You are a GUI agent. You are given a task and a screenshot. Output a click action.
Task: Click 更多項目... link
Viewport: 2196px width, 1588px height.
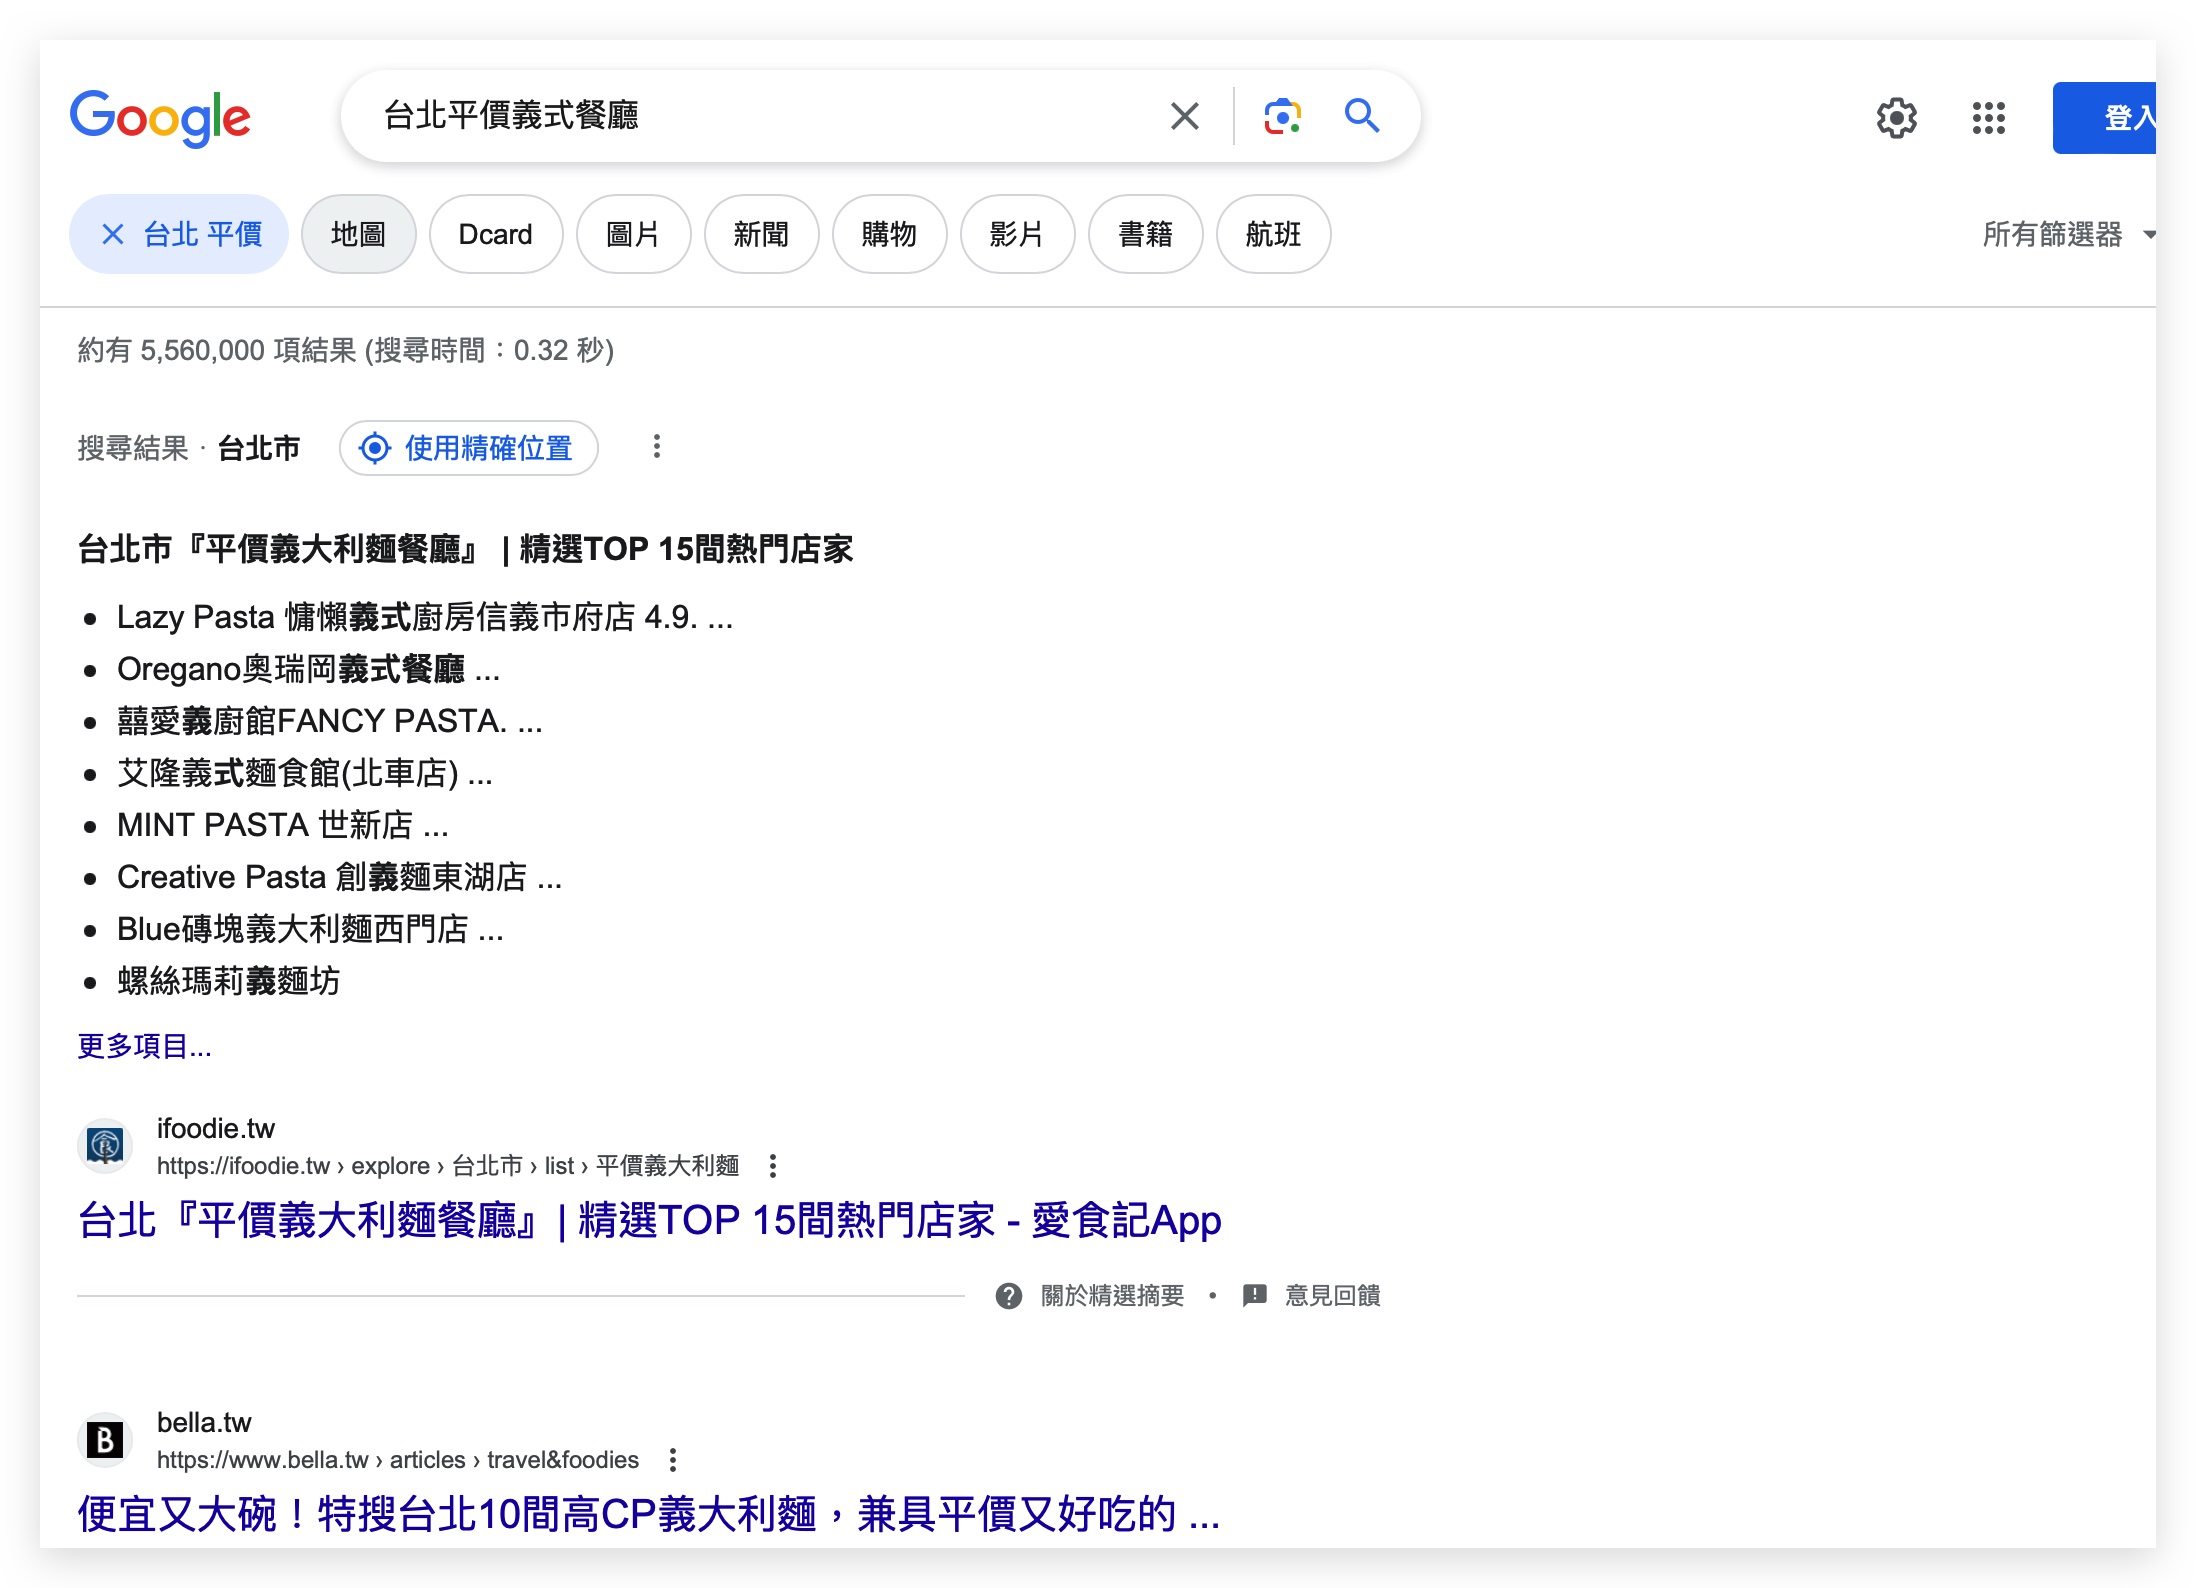pyautogui.click(x=145, y=1046)
